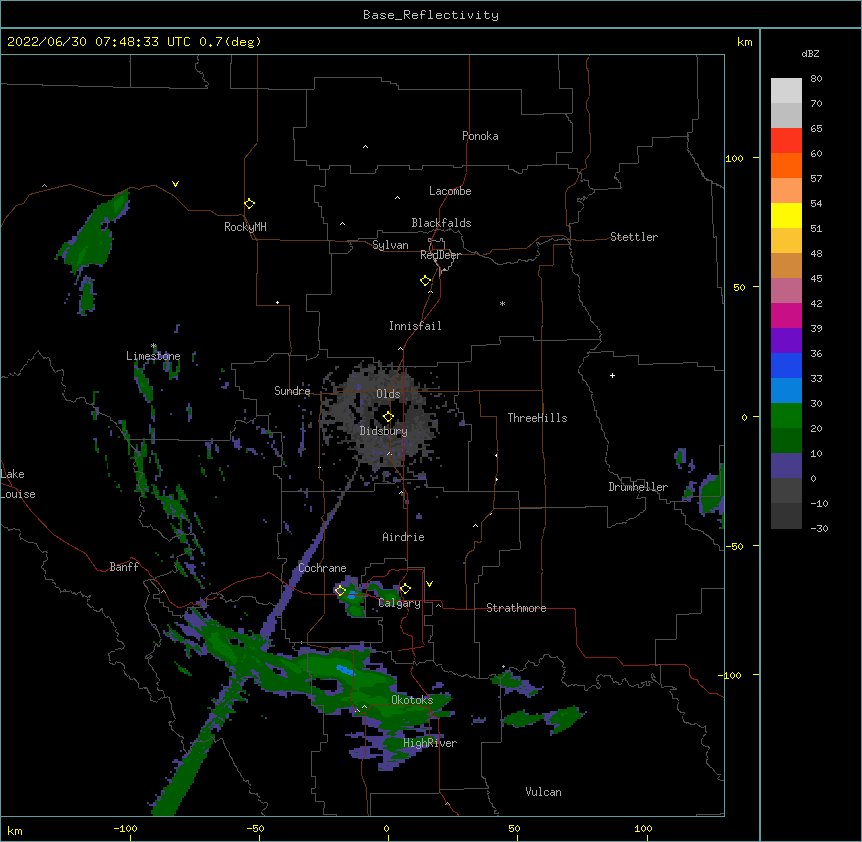This screenshot has height=842, width=862.
Task: Click the Base_Reflectivity title
Action: tap(431, 15)
